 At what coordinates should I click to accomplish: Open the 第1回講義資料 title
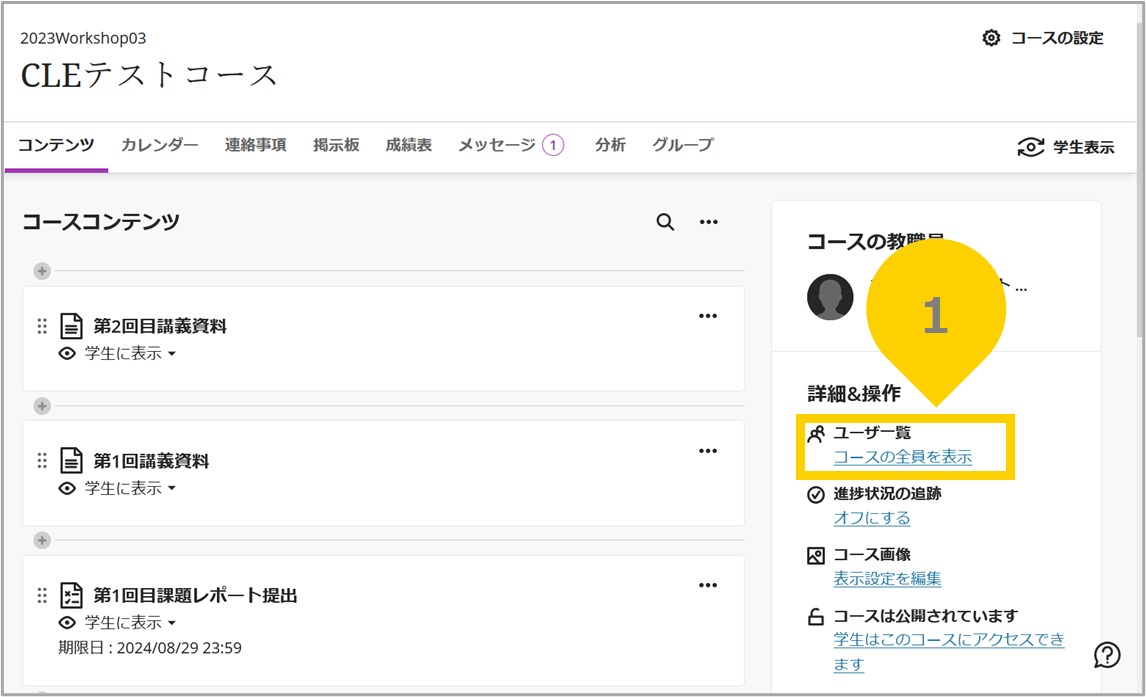151,461
